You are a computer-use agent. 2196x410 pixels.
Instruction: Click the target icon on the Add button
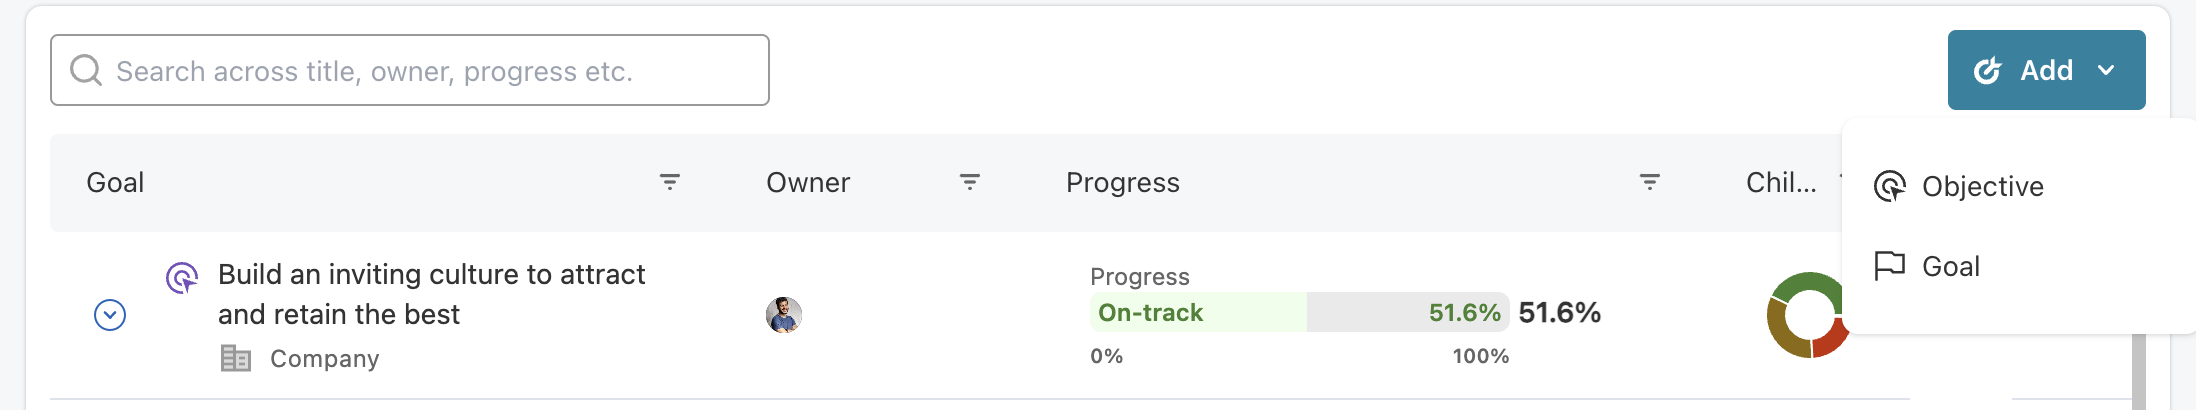pos(1987,70)
